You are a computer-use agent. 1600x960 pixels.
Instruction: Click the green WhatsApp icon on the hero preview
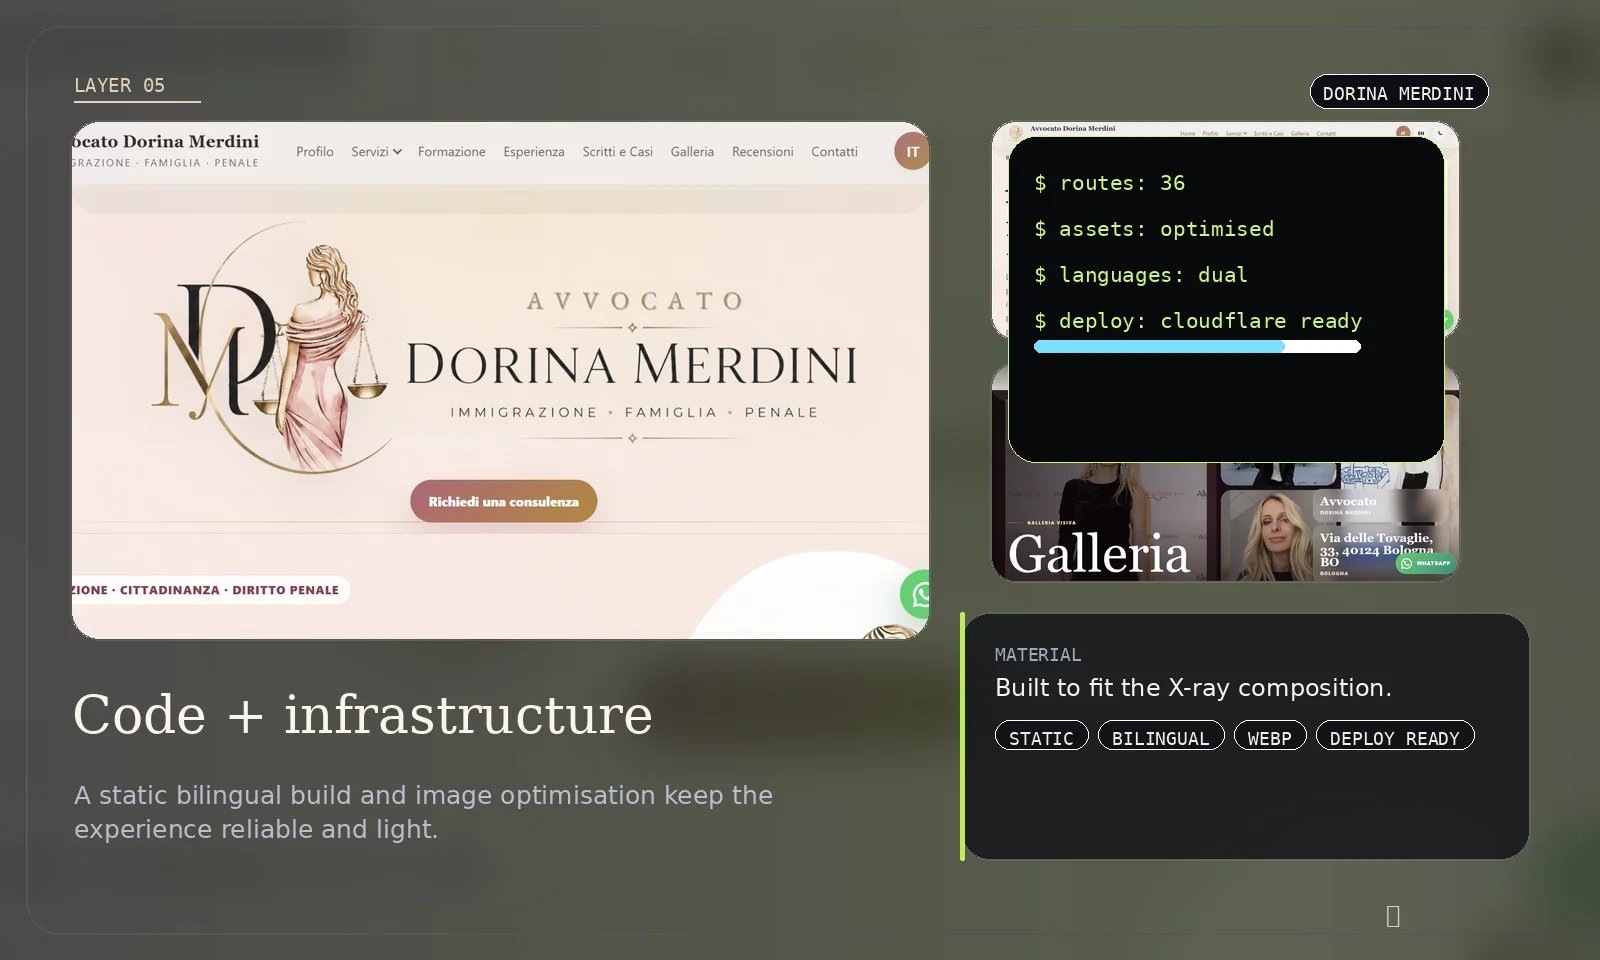coord(916,594)
